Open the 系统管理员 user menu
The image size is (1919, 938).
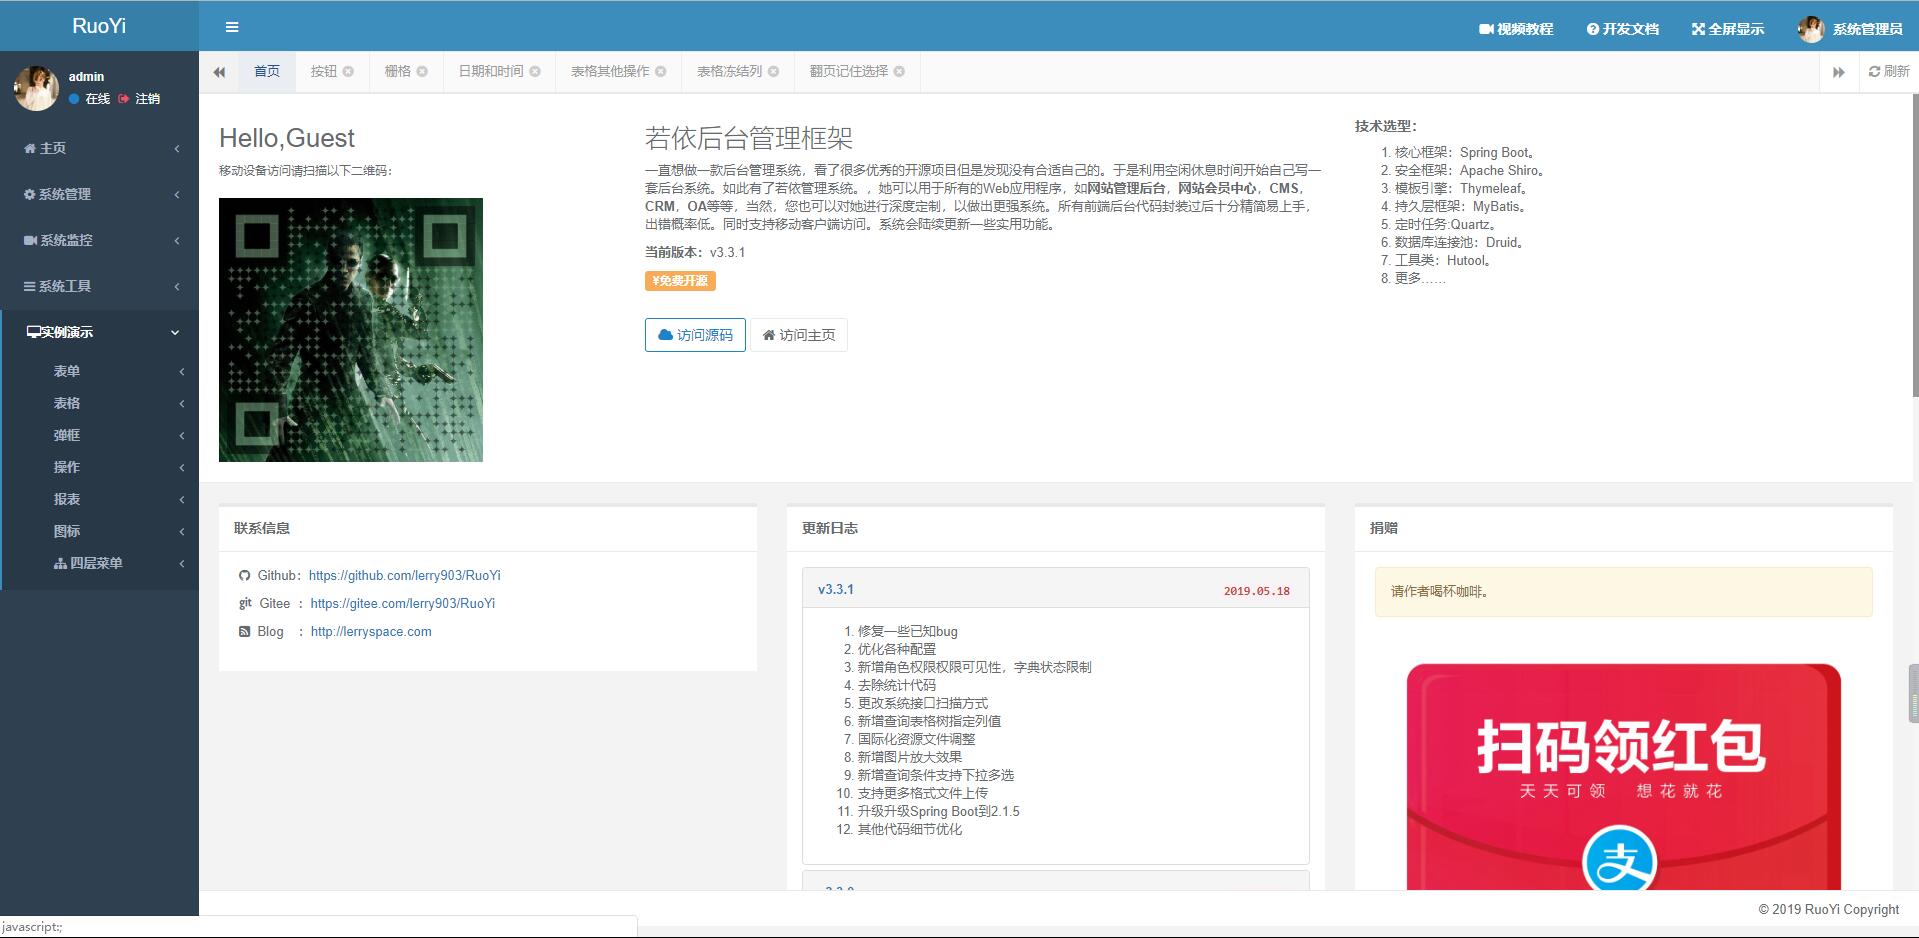pos(1851,29)
